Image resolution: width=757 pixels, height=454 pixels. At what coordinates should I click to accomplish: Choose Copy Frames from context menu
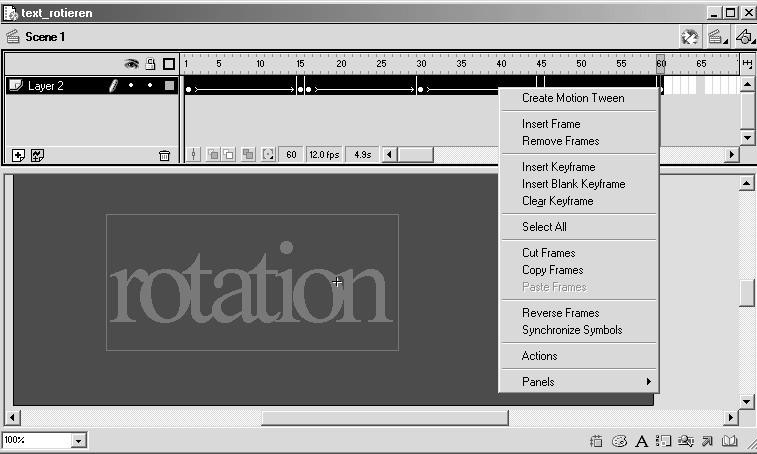[552, 270]
